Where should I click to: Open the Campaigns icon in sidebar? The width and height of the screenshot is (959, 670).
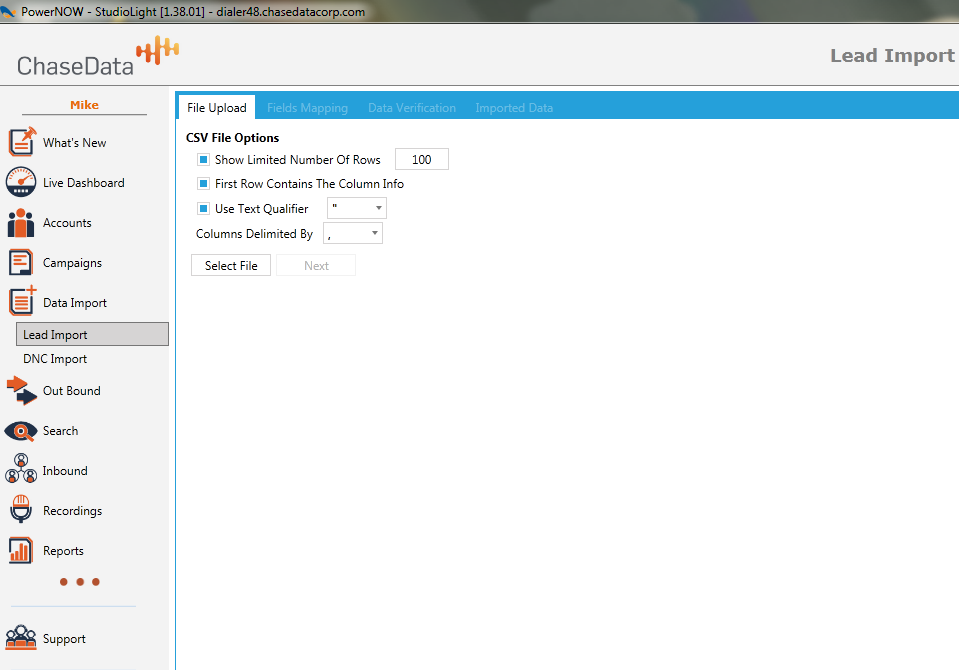coord(22,262)
